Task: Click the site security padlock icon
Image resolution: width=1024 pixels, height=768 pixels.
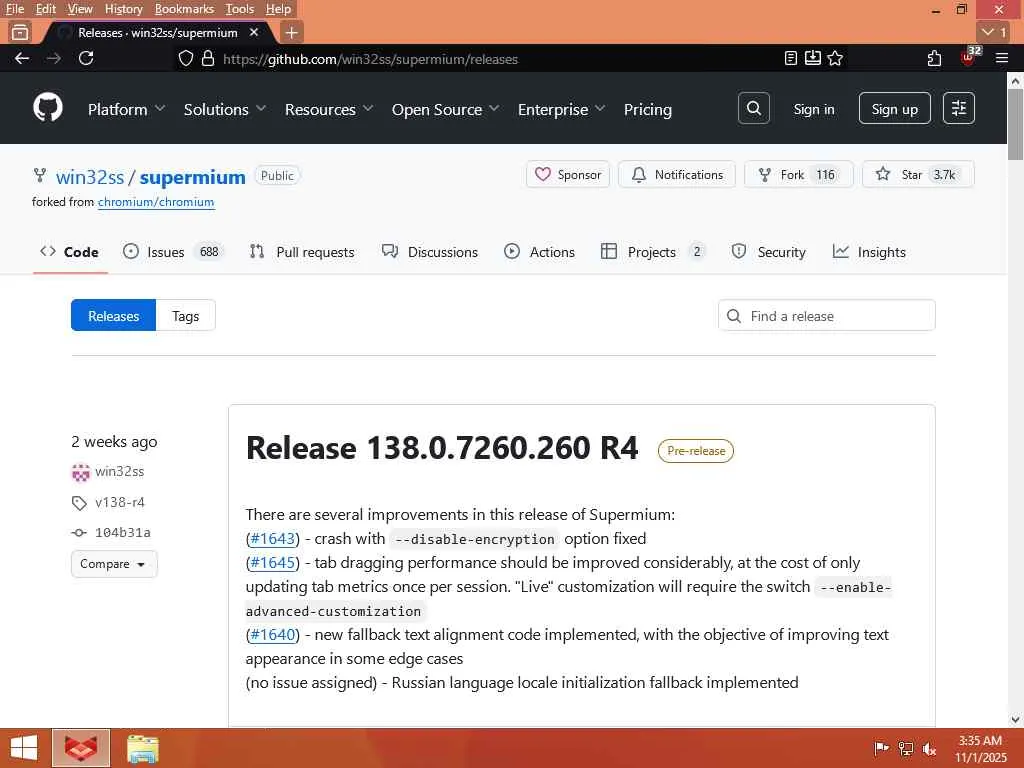Action: pyautogui.click(x=208, y=59)
